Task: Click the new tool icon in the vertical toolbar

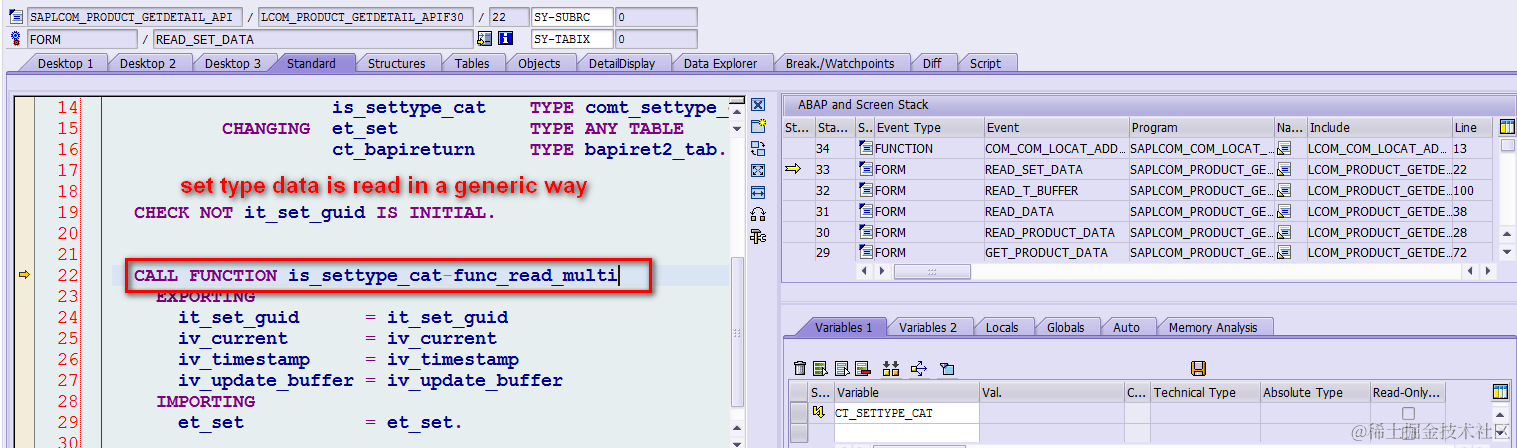Action: click(x=758, y=127)
